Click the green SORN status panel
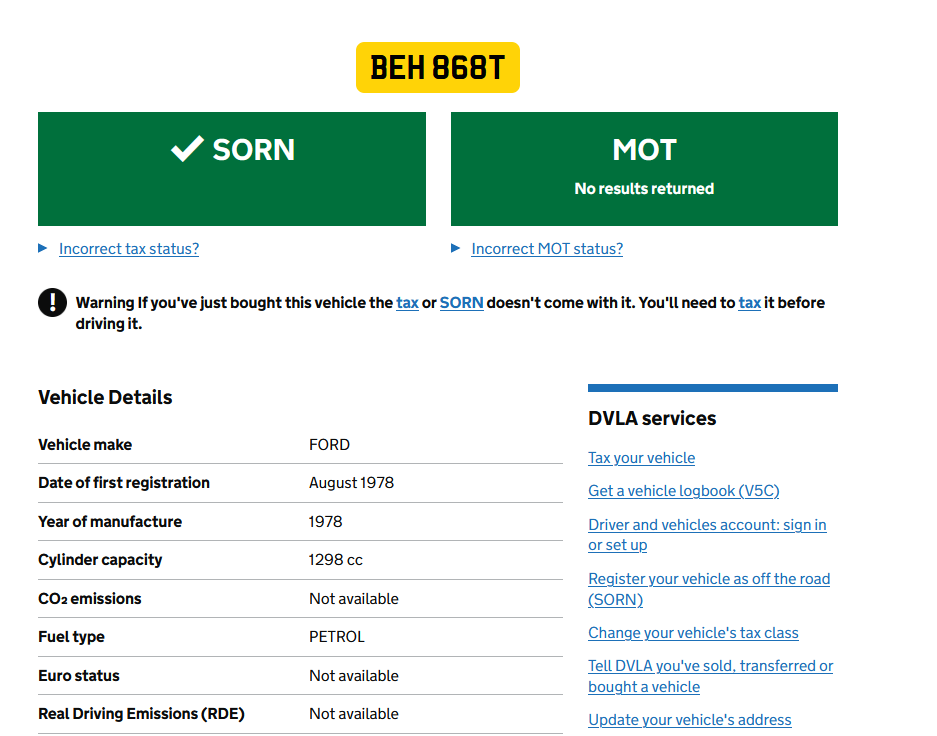 (231, 190)
